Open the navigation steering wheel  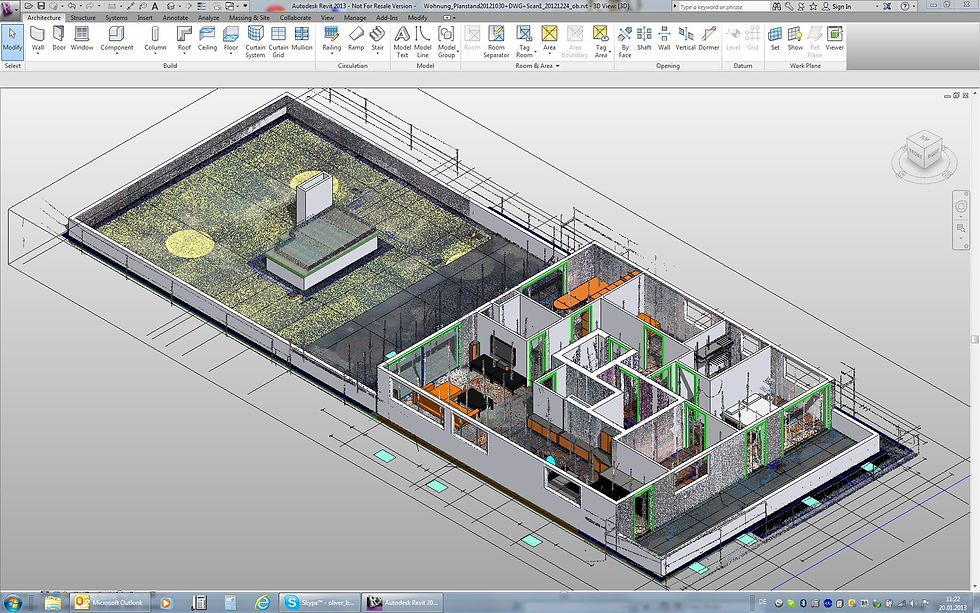(x=961, y=207)
